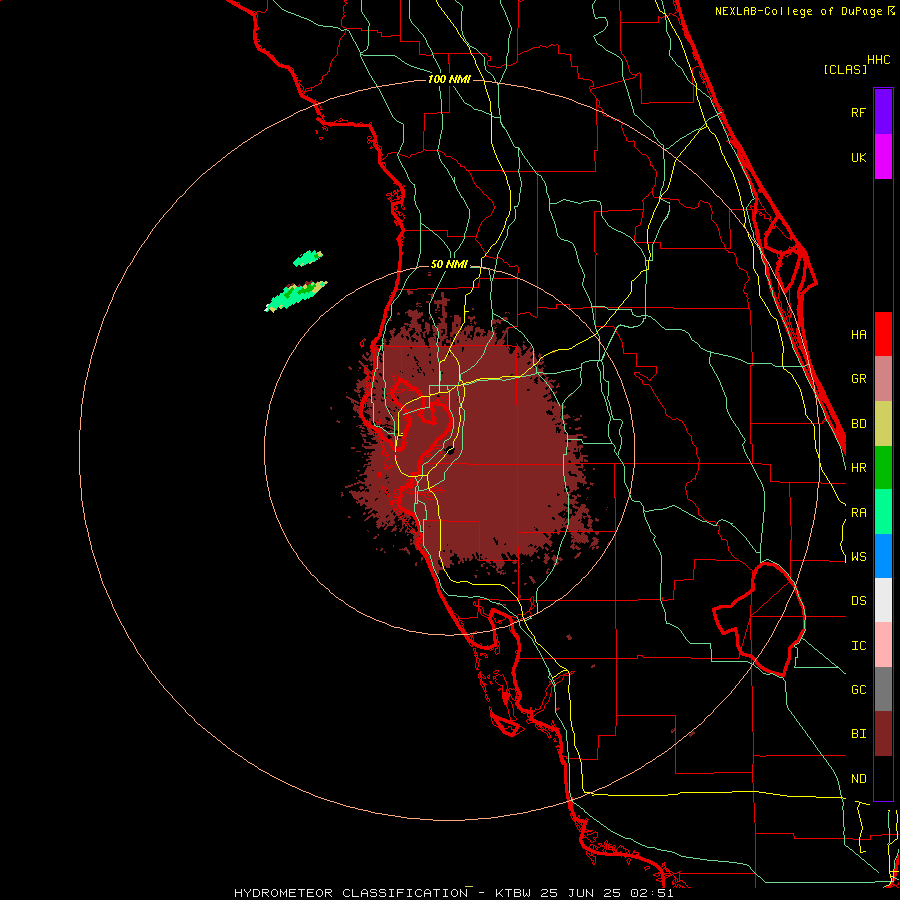Click the "BI" legend label

[x=859, y=734]
